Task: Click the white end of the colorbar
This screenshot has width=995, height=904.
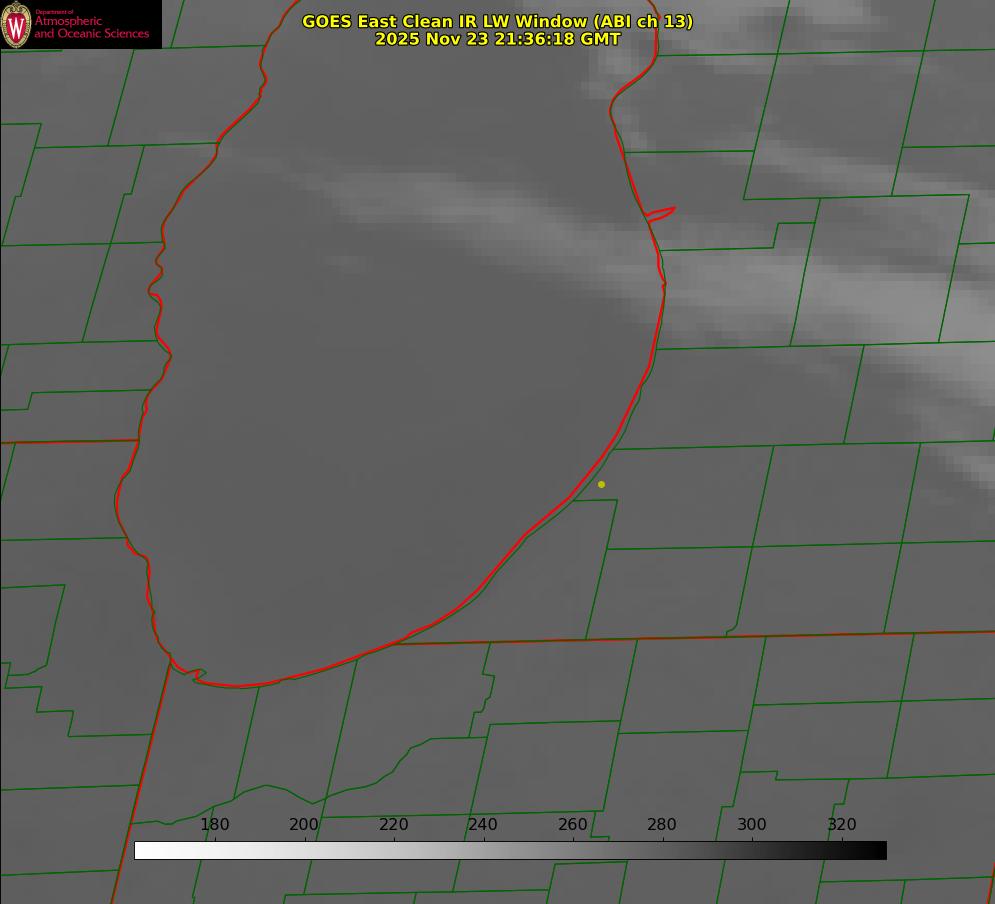Action: click(x=142, y=850)
